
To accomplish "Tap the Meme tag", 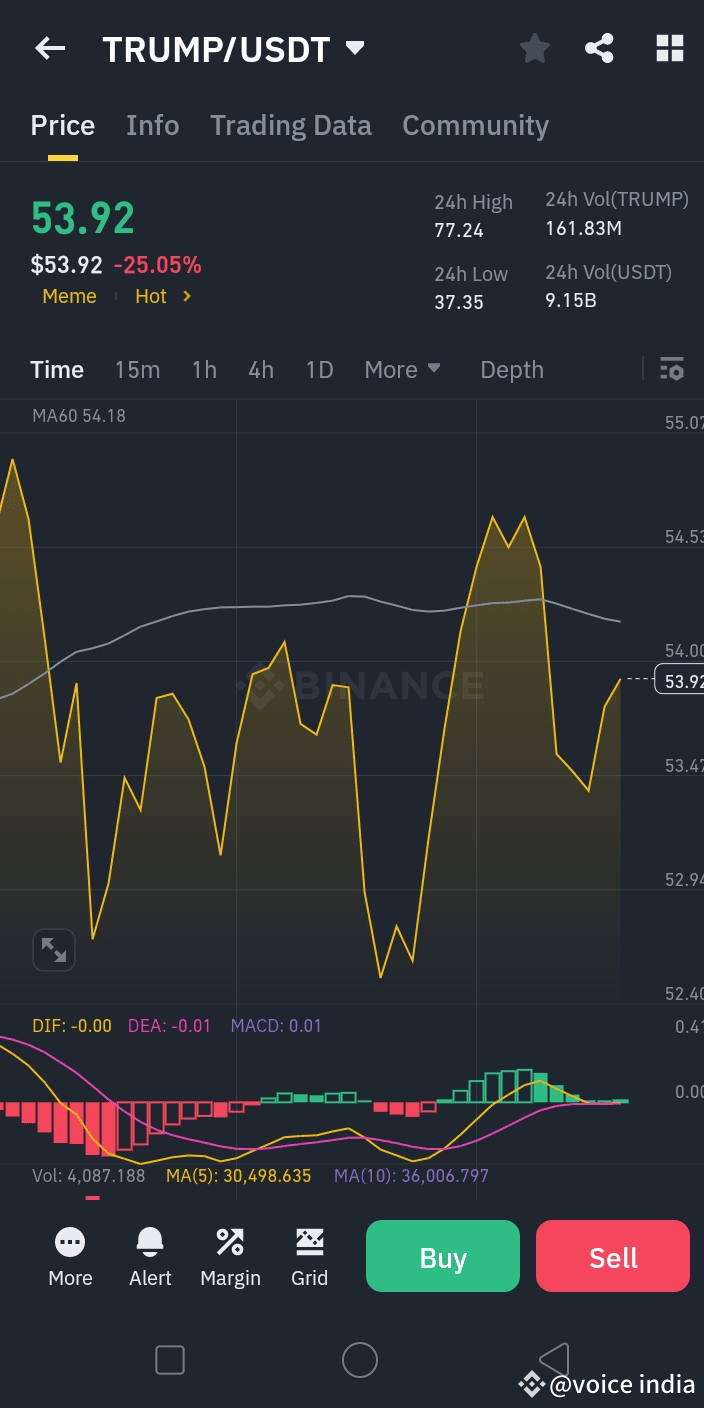I will tap(69, 296).
